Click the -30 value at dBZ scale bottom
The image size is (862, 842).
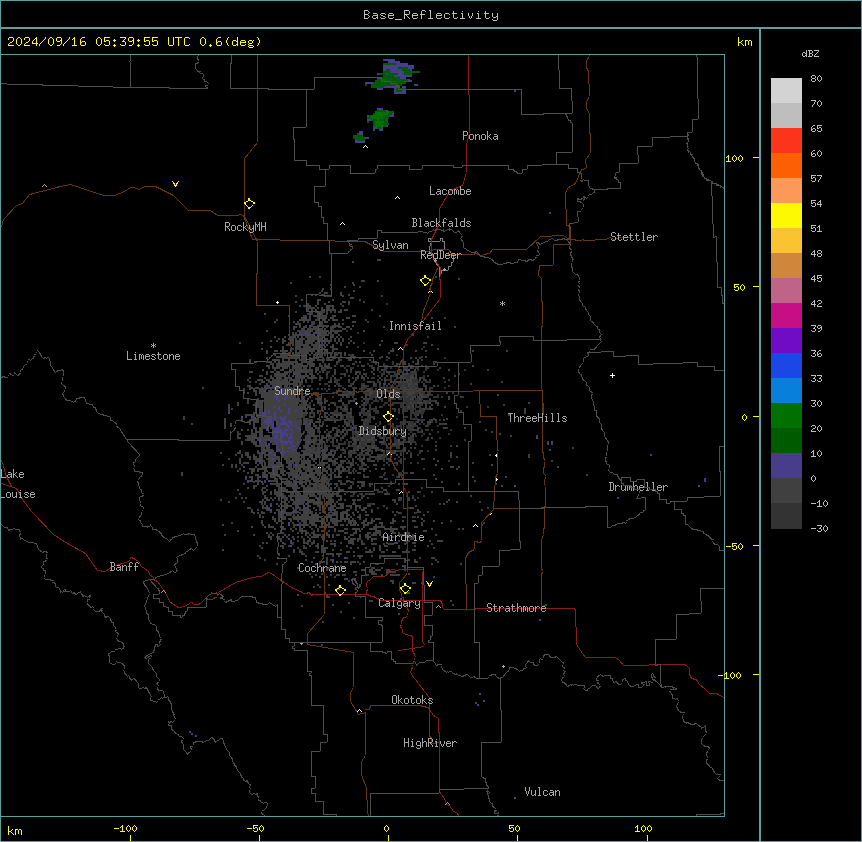pos(819,528)
